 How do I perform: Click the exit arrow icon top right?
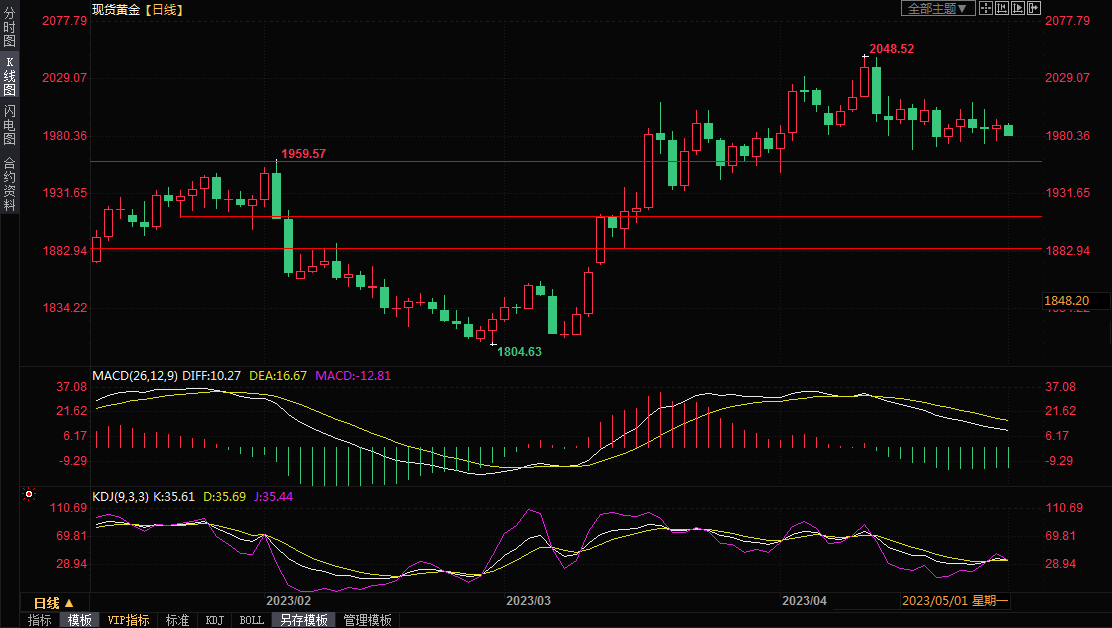click(x=1034, y=8)
